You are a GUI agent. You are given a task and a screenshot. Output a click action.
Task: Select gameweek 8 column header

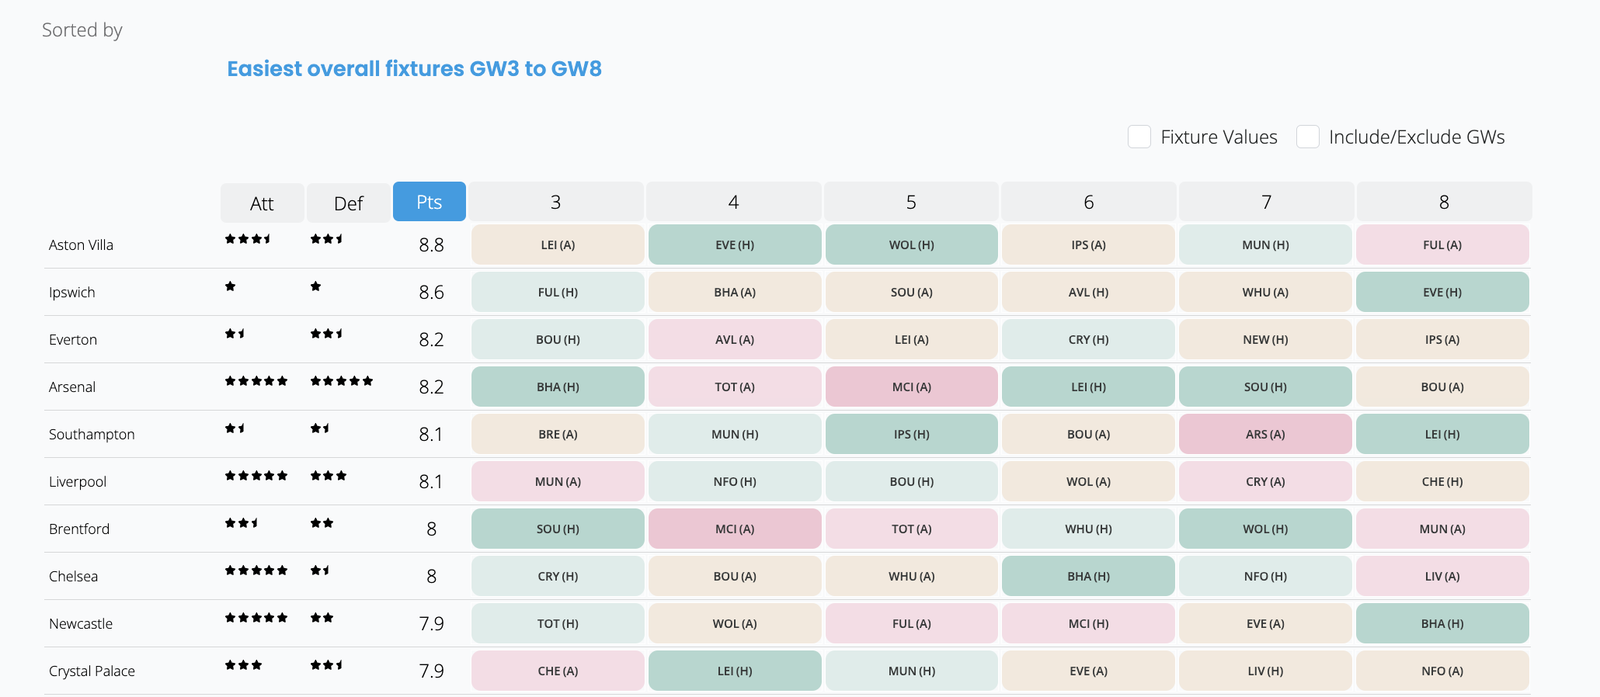pyautogui.click(x=1443, y=202)
